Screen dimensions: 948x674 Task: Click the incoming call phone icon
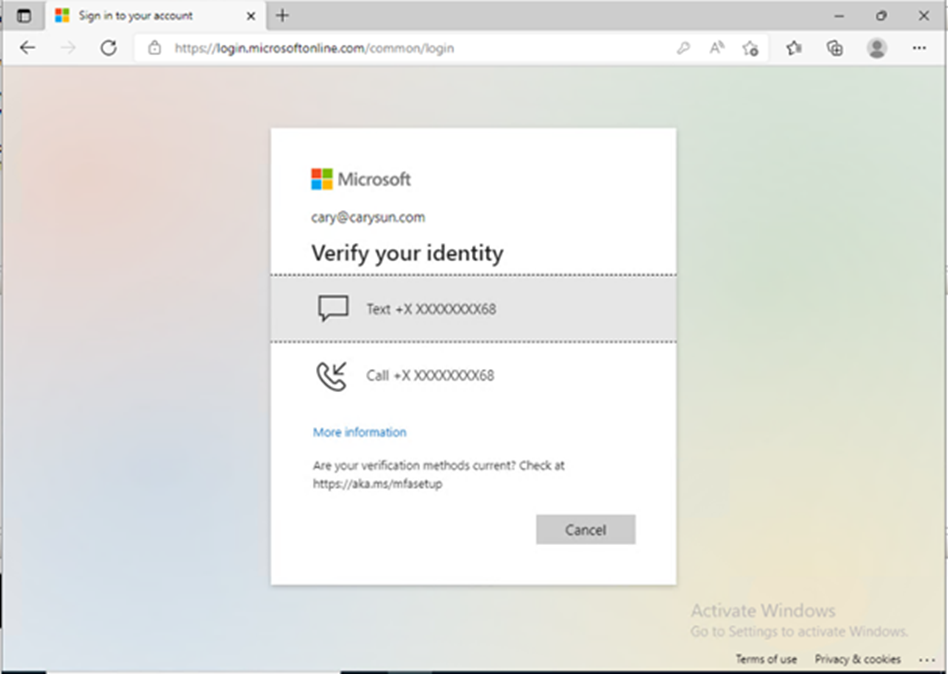(x=332, y=376)
